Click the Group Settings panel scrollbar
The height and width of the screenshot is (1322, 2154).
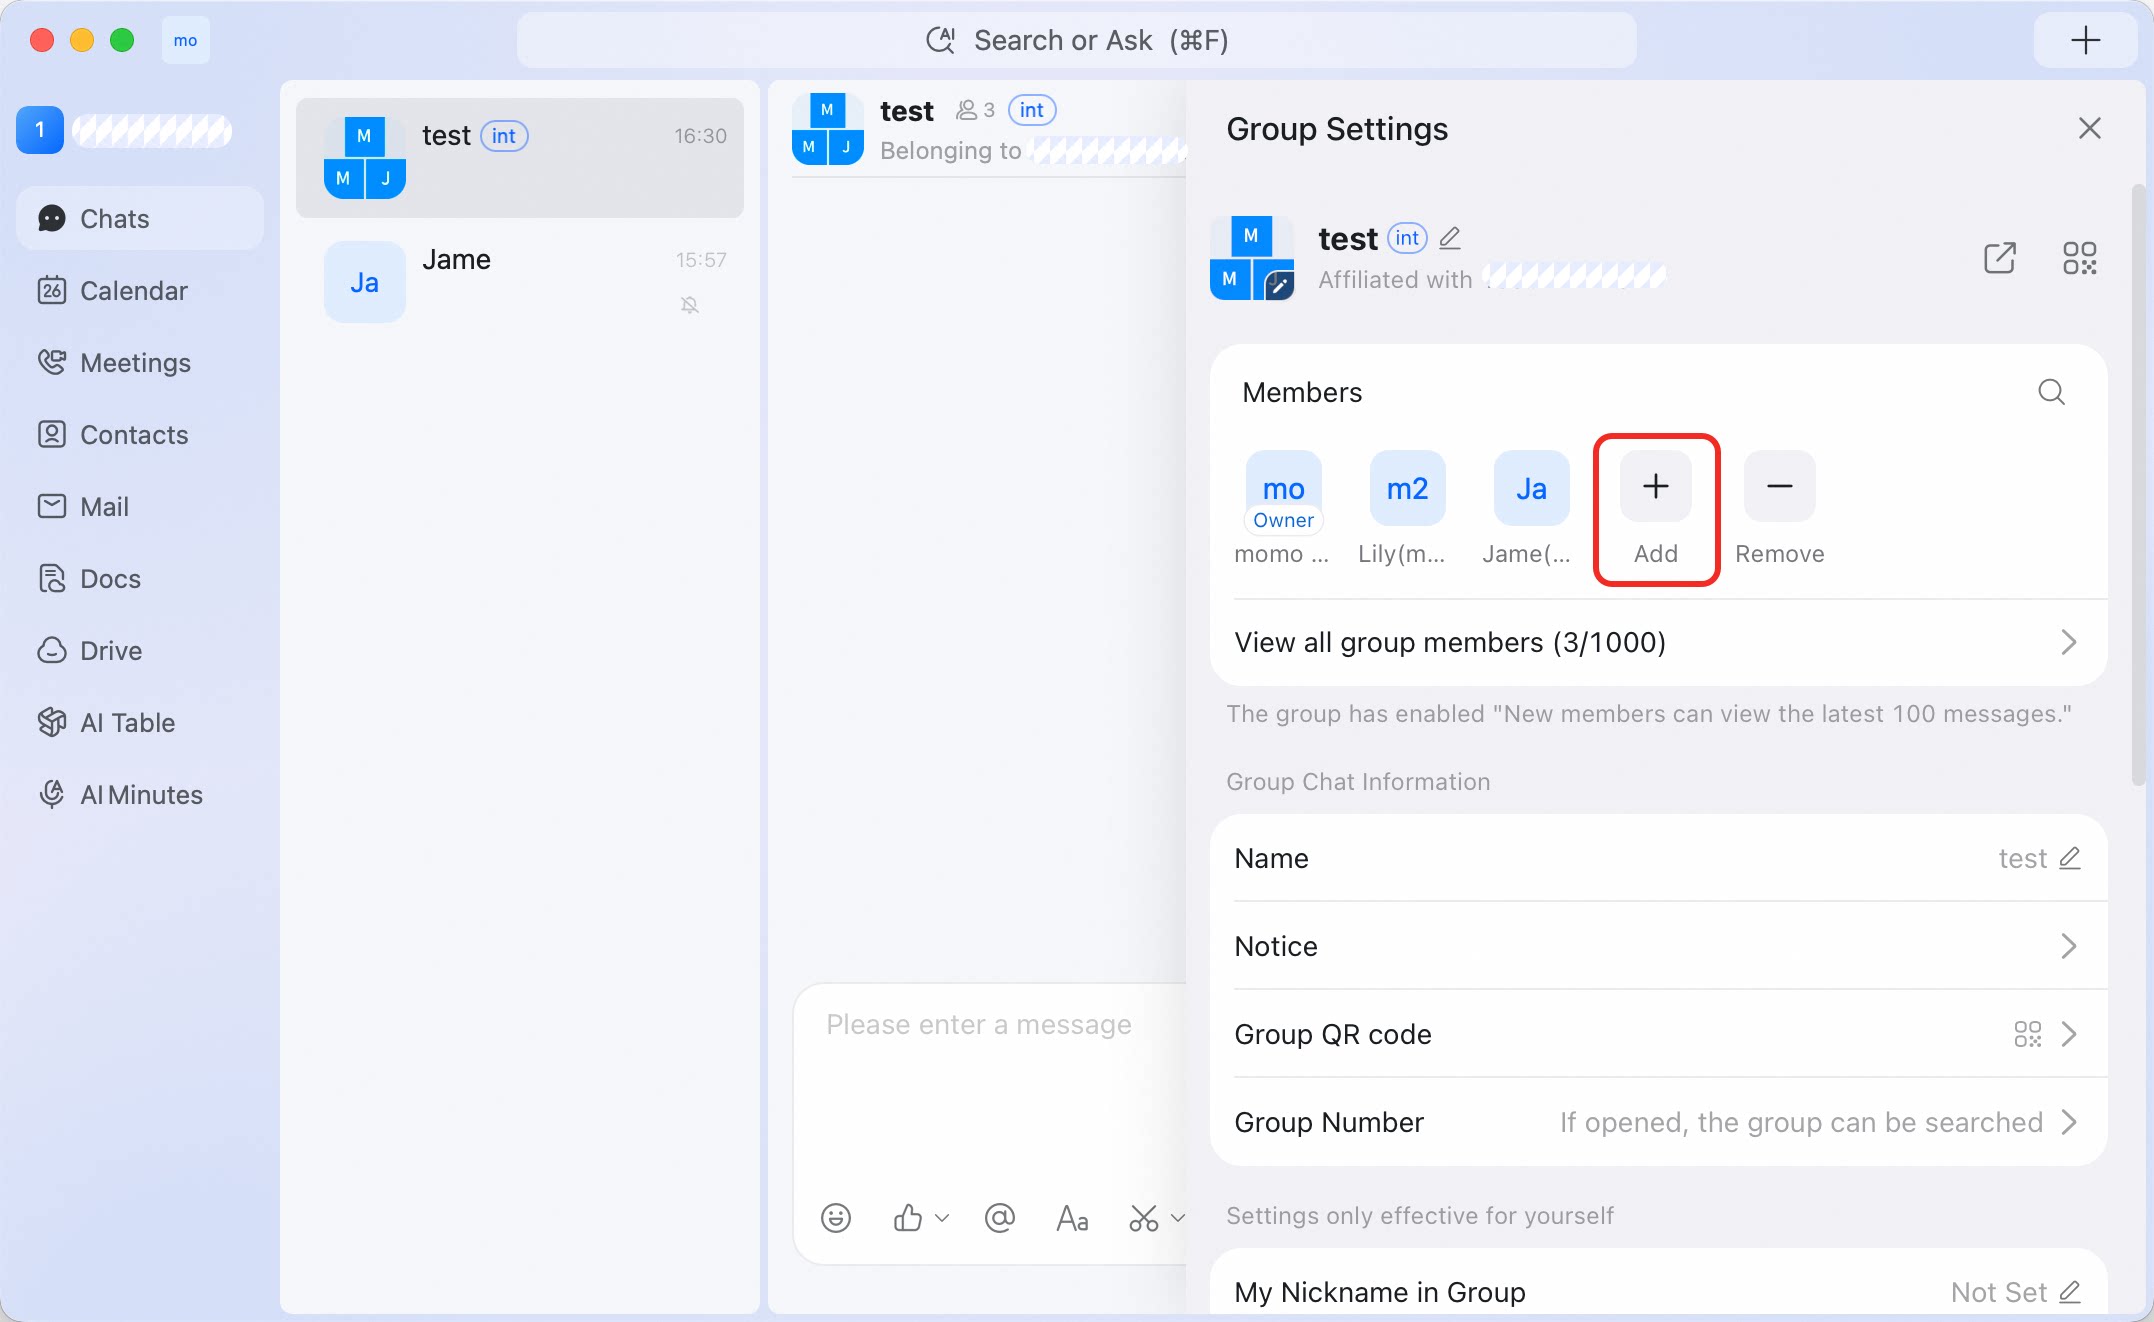click(2138, 485)
